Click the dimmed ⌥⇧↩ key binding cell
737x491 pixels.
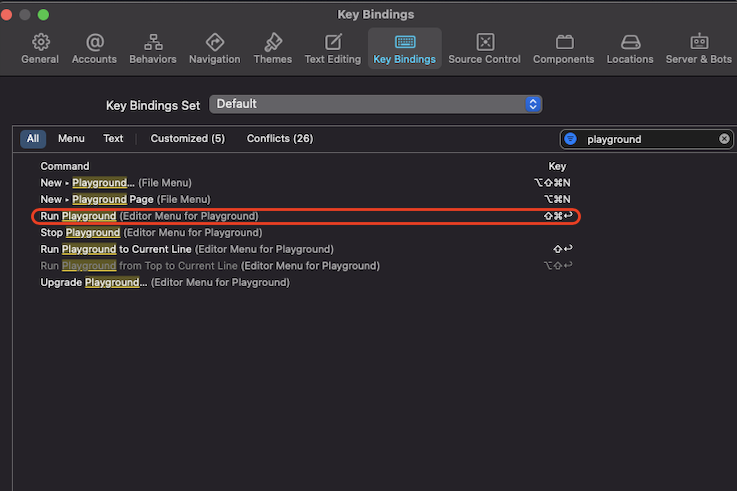[558, 265]
